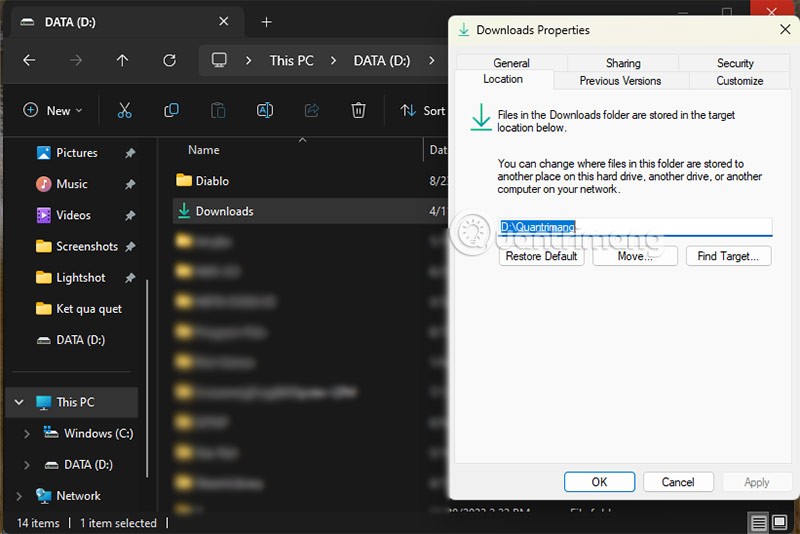Switch to details view icon in status bar
The width and height of the screenshot is (800, 534).
click(759, 523)
